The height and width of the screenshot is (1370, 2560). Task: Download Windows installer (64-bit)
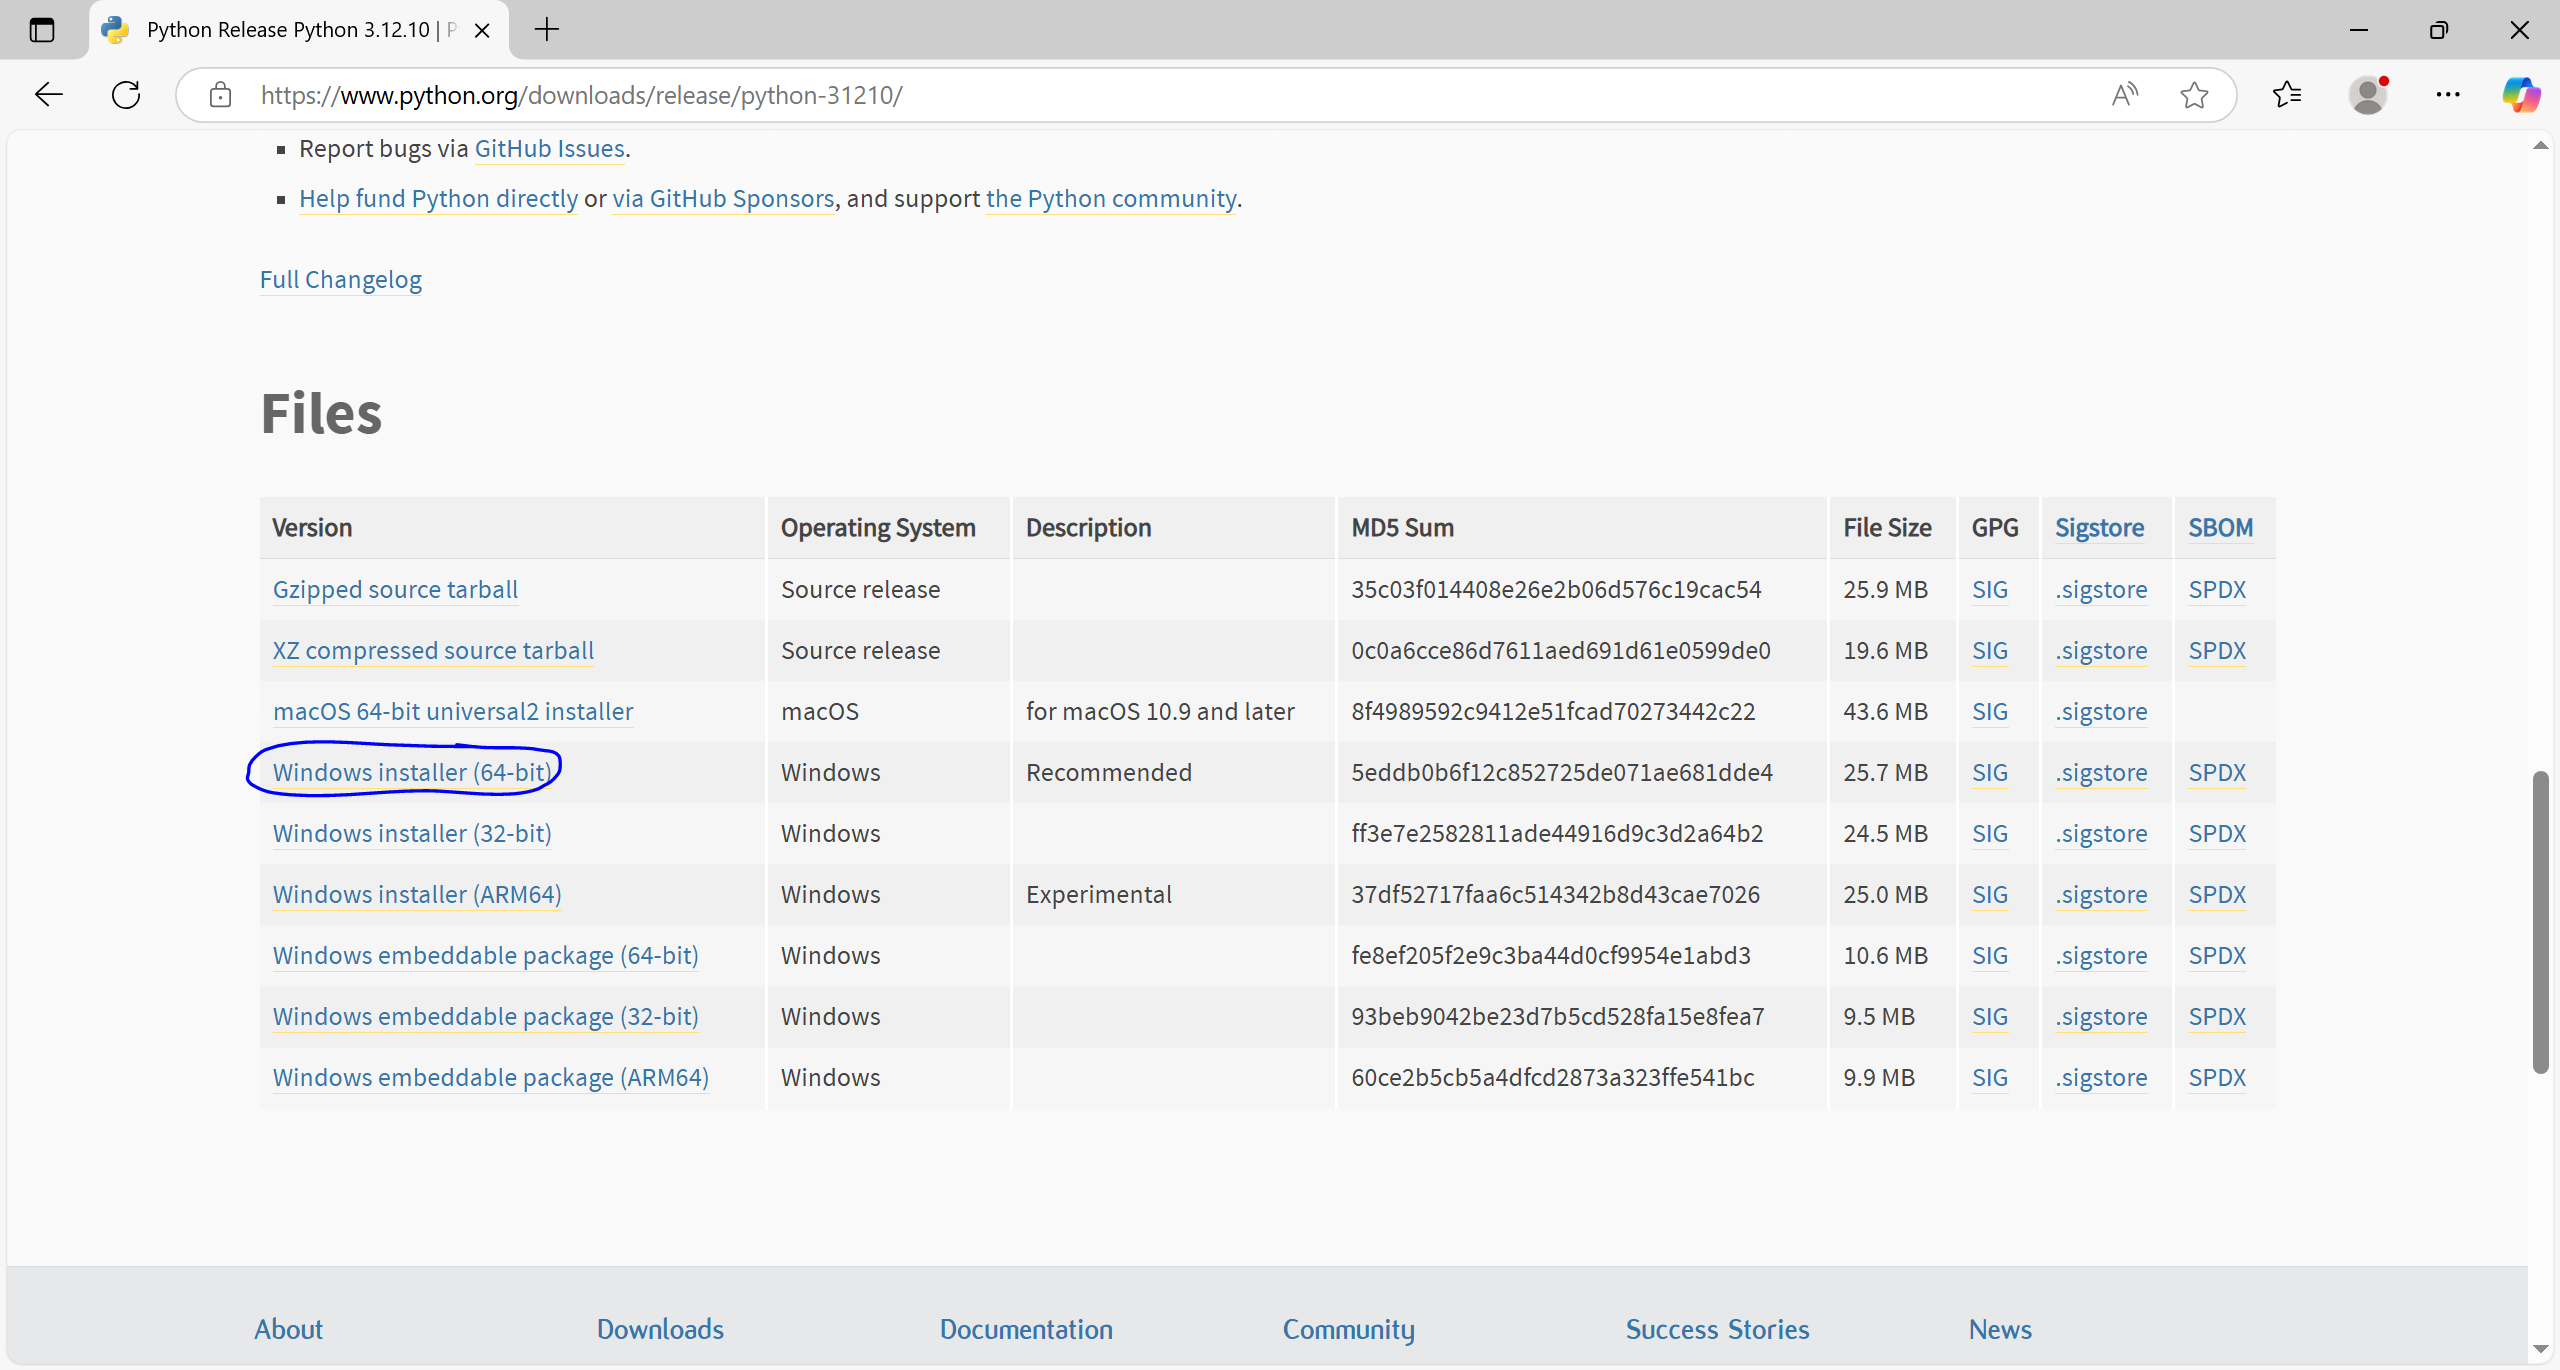tap(412, 773)
